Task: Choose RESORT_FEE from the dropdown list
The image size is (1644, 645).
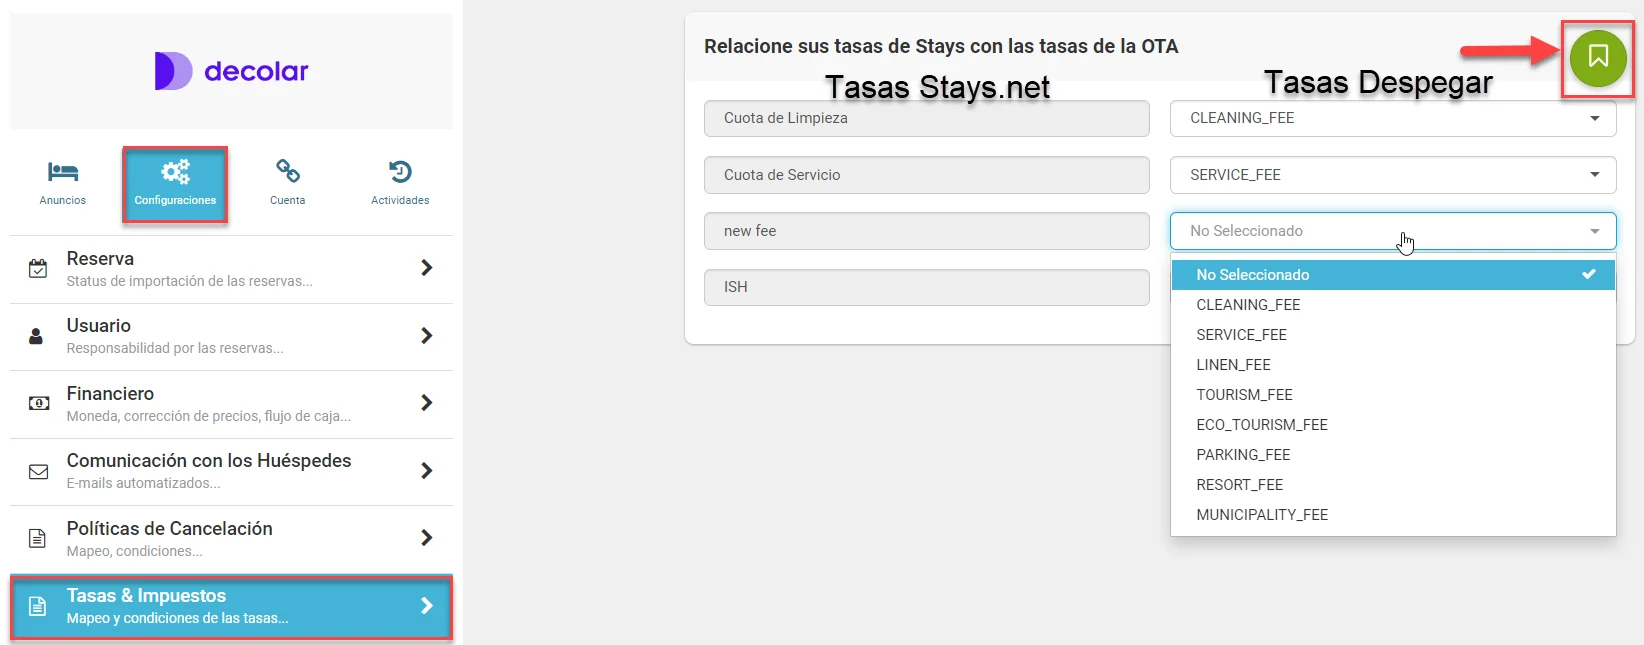Action: 1393,485
